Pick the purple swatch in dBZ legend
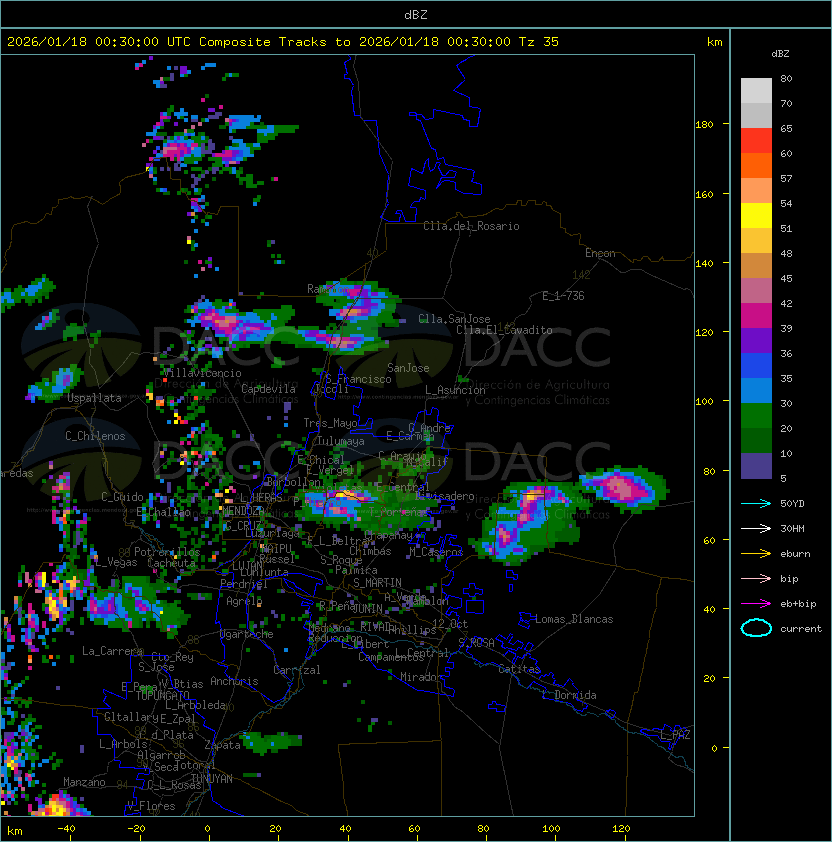The width and height of the screenshot is (832, 842). point(756,340)
